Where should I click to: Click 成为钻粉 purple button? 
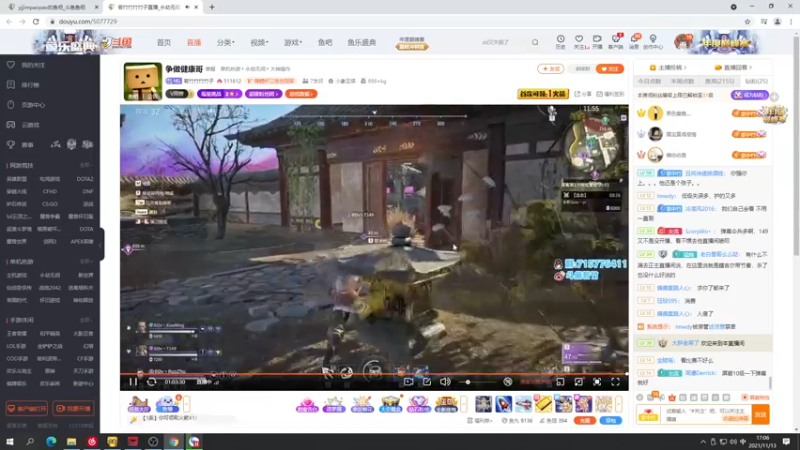tap(749, 95)
